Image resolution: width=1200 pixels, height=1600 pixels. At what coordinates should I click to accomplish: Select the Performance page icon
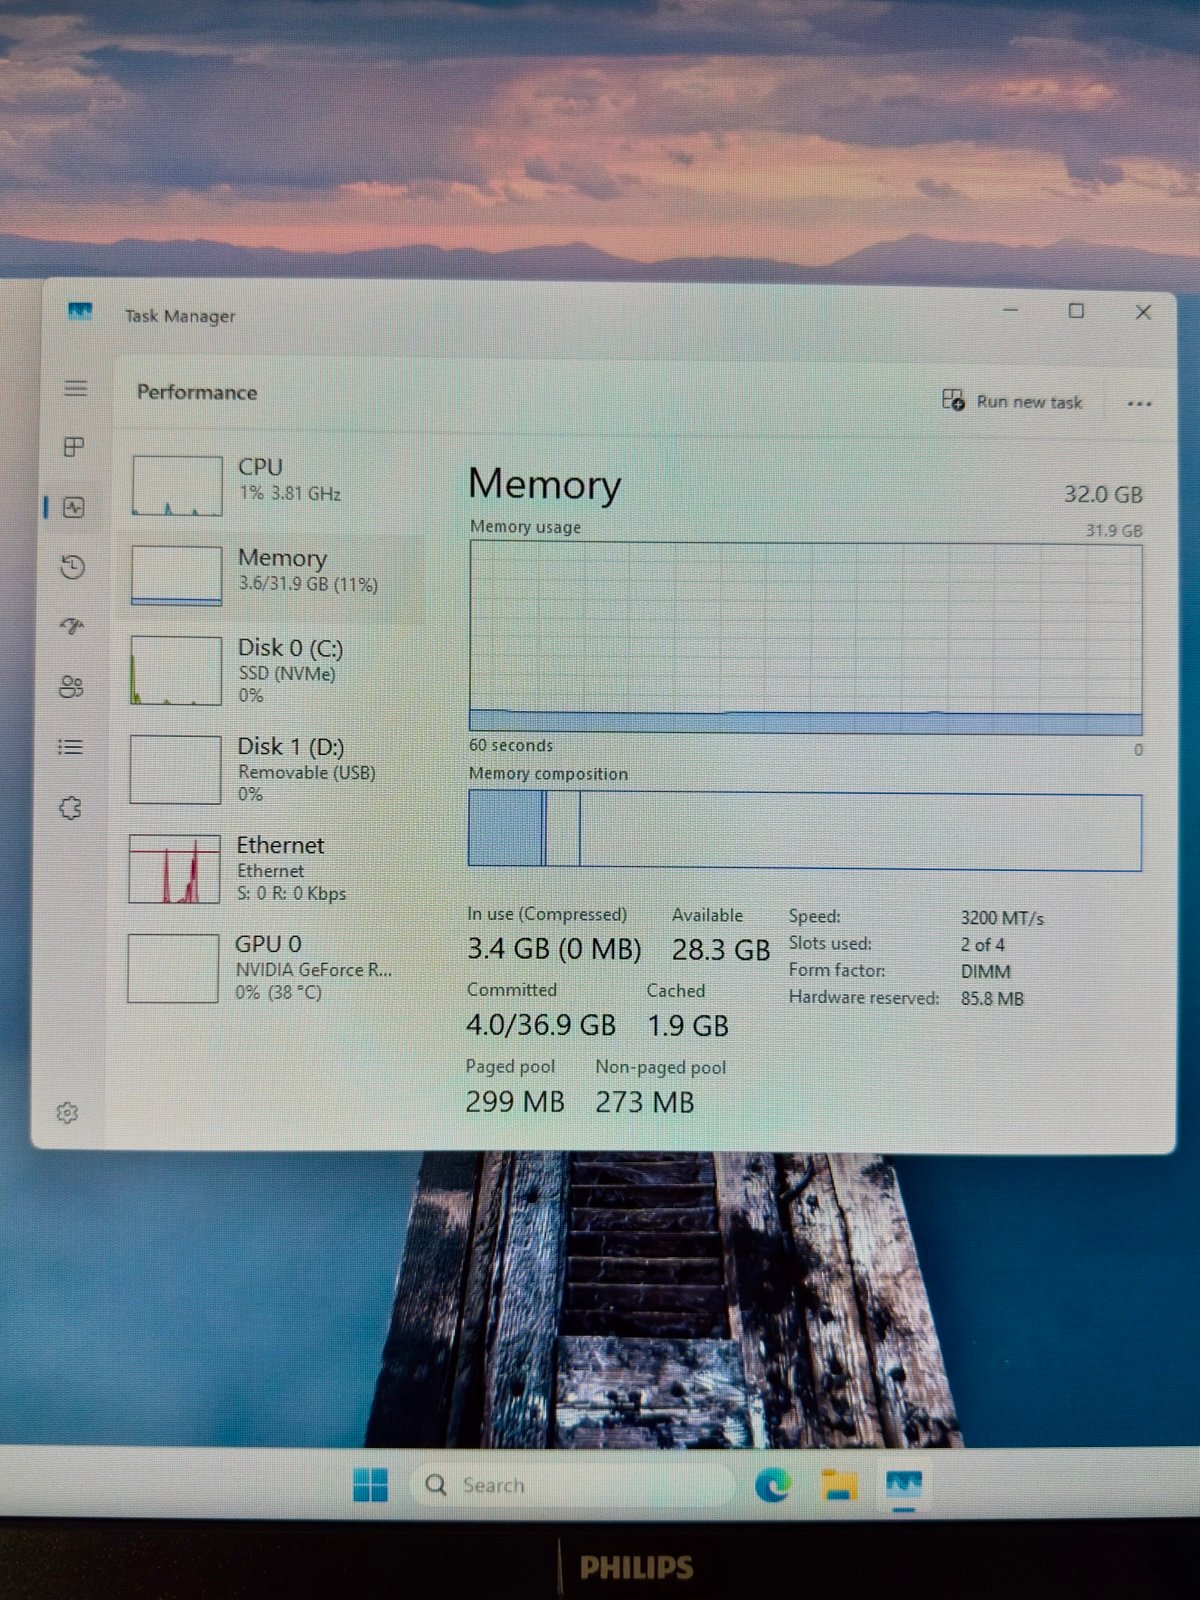(x=74, y=507)
